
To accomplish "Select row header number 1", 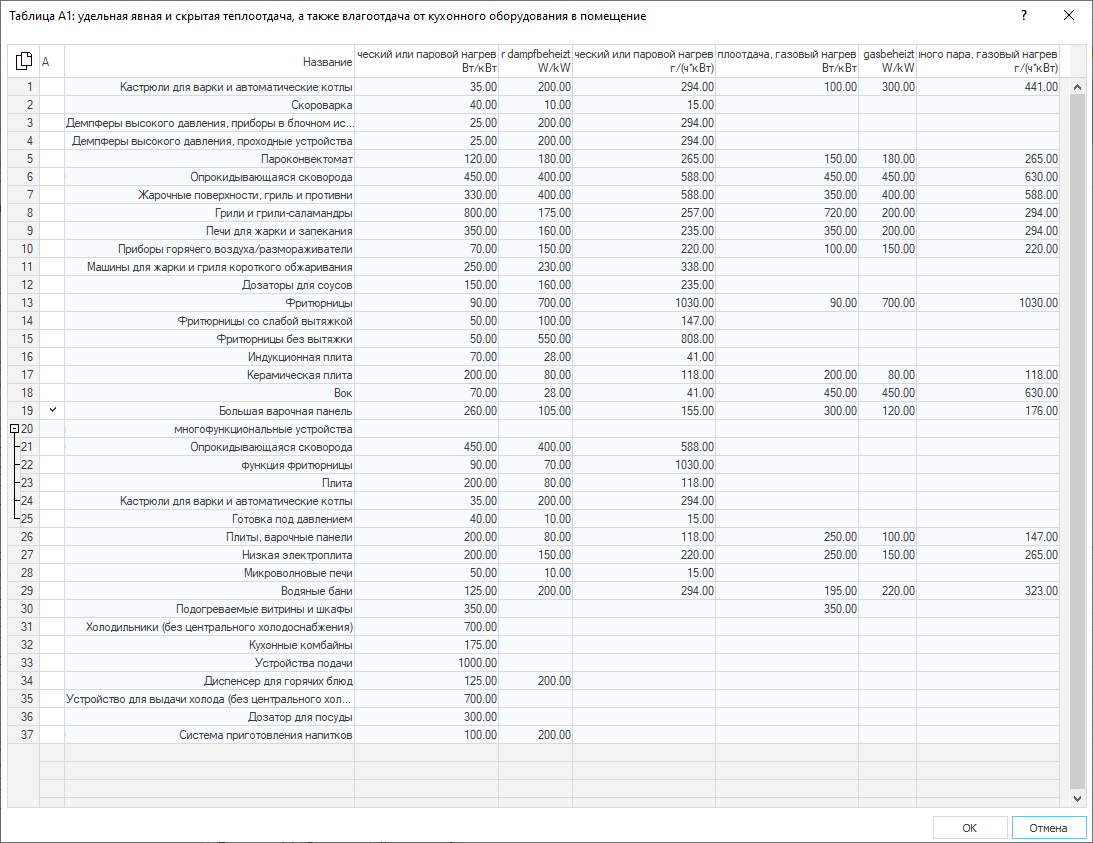I will click(x=24, y=87).
